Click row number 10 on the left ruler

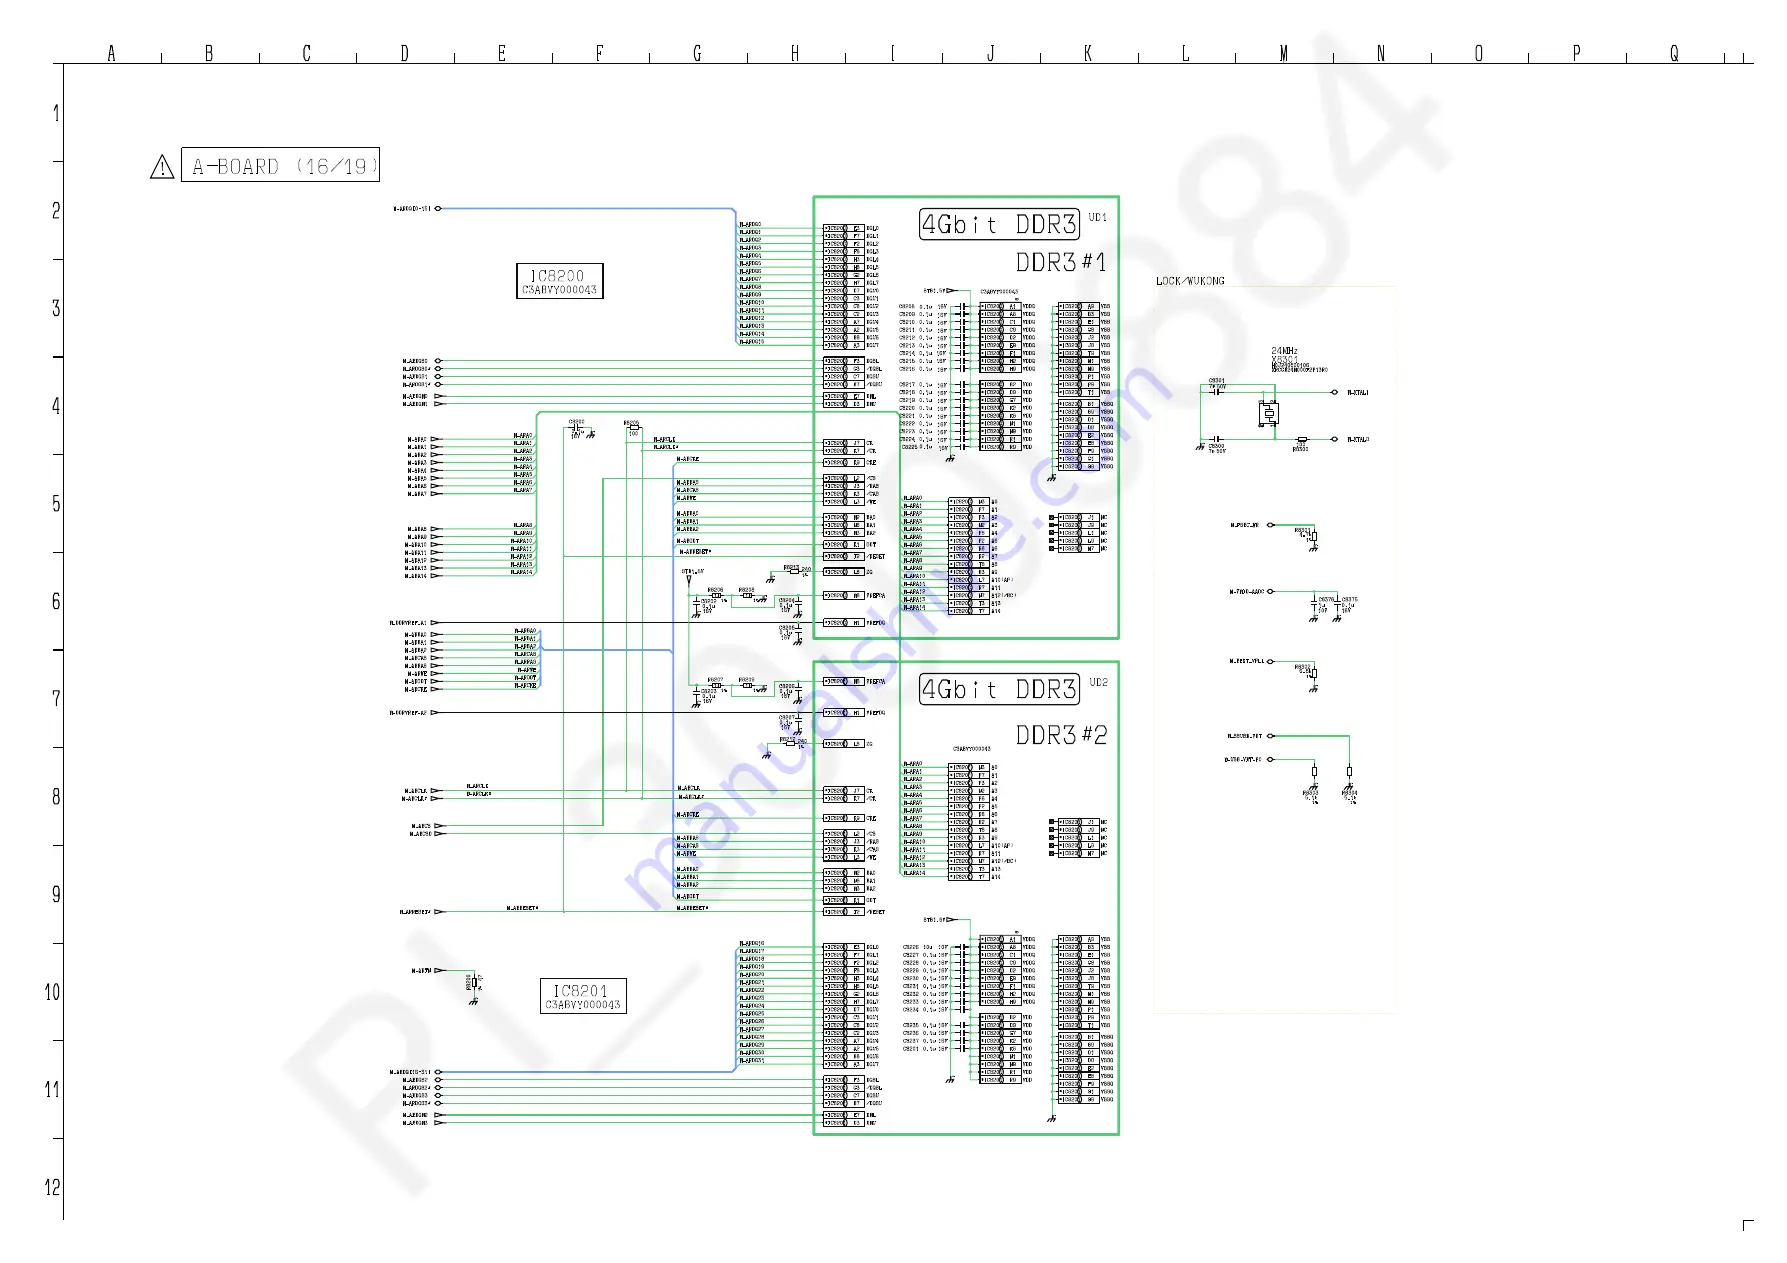coord(52,992)
